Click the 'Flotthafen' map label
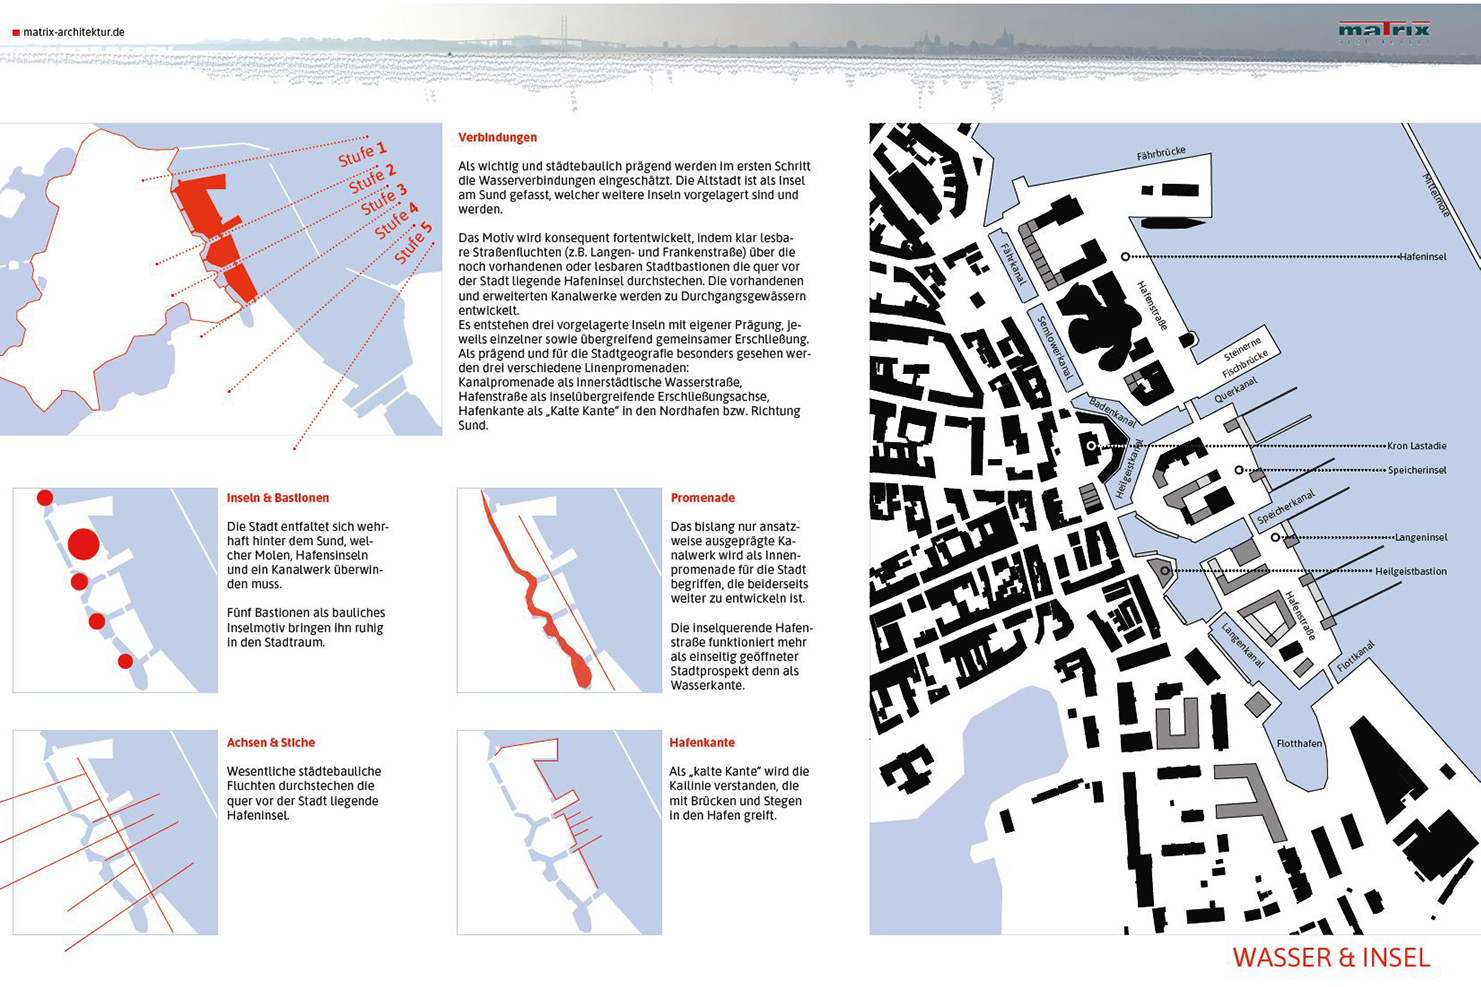The width and height of the screenshot is (1481, 987). point(1299,743)
